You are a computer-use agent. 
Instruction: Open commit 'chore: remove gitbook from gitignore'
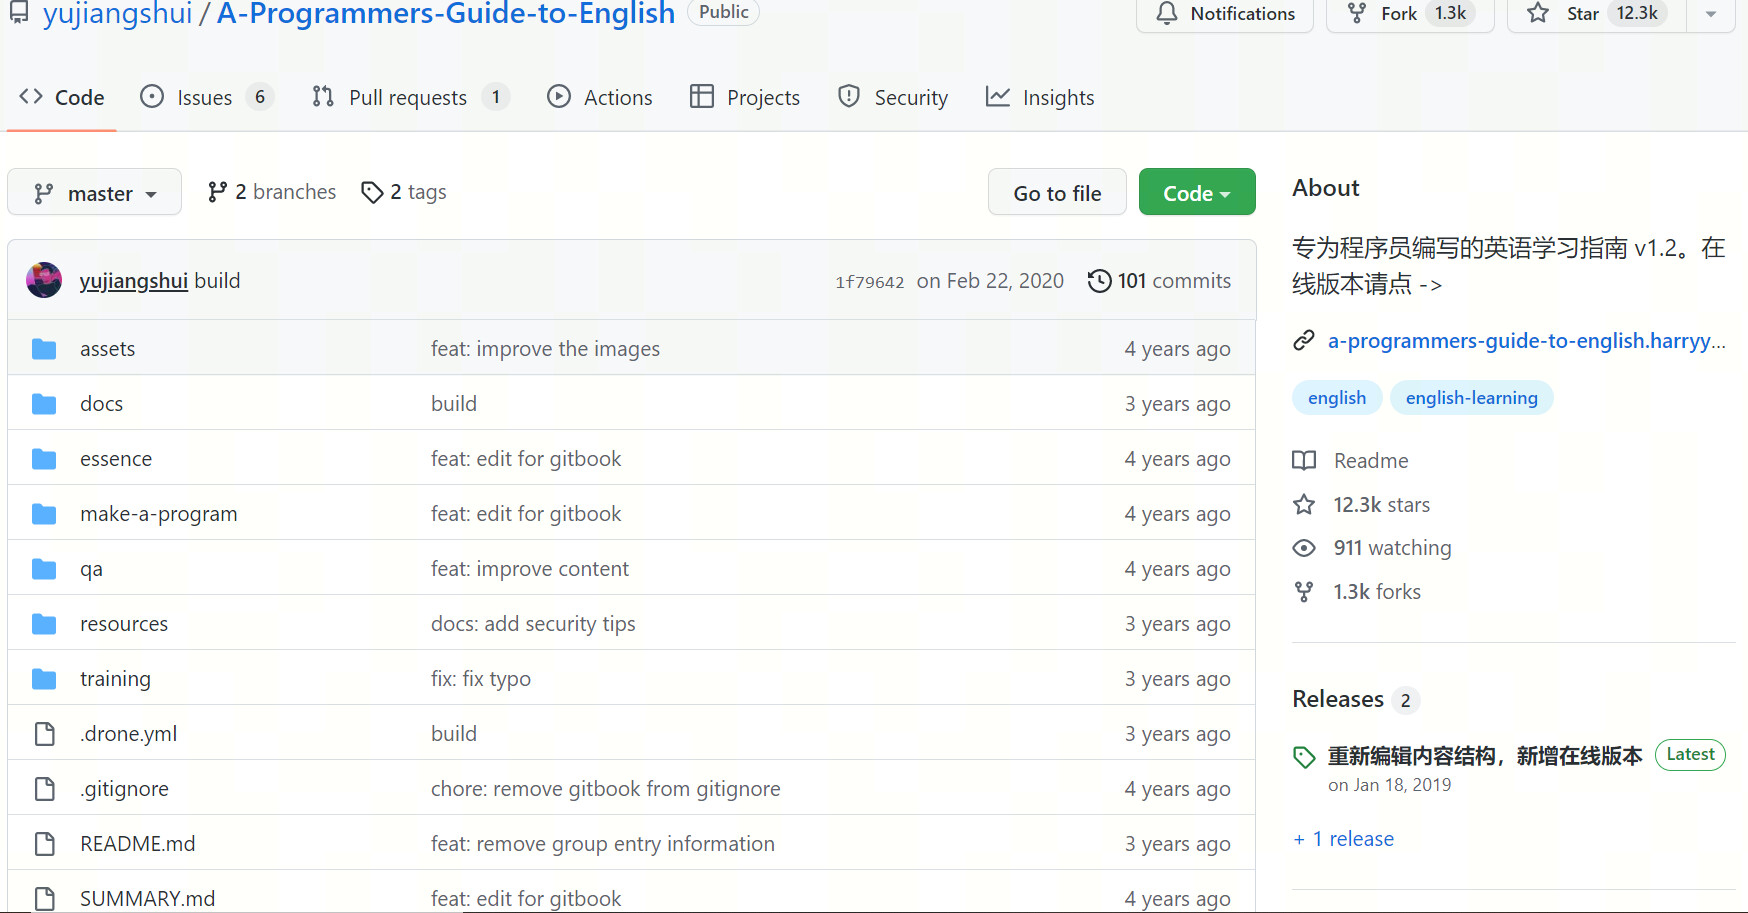point(606,789)
